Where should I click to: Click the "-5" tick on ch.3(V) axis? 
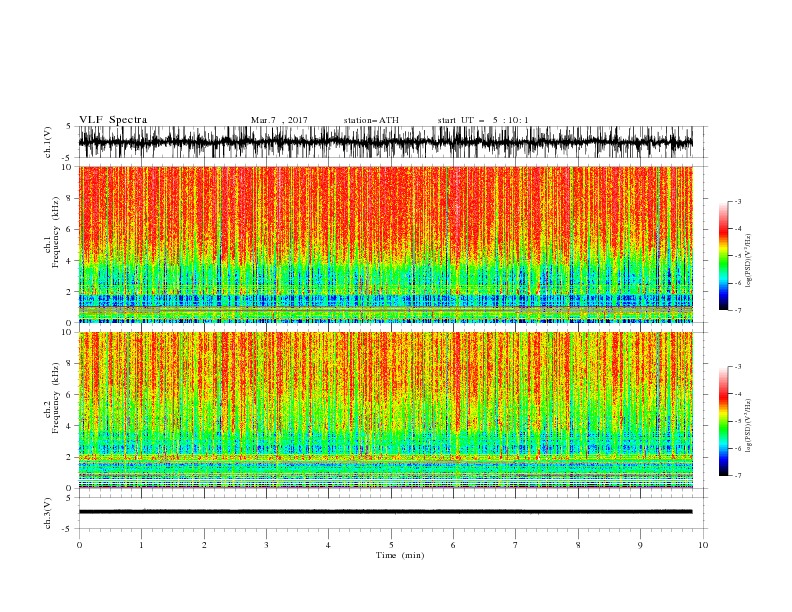(x=68, y=529)
